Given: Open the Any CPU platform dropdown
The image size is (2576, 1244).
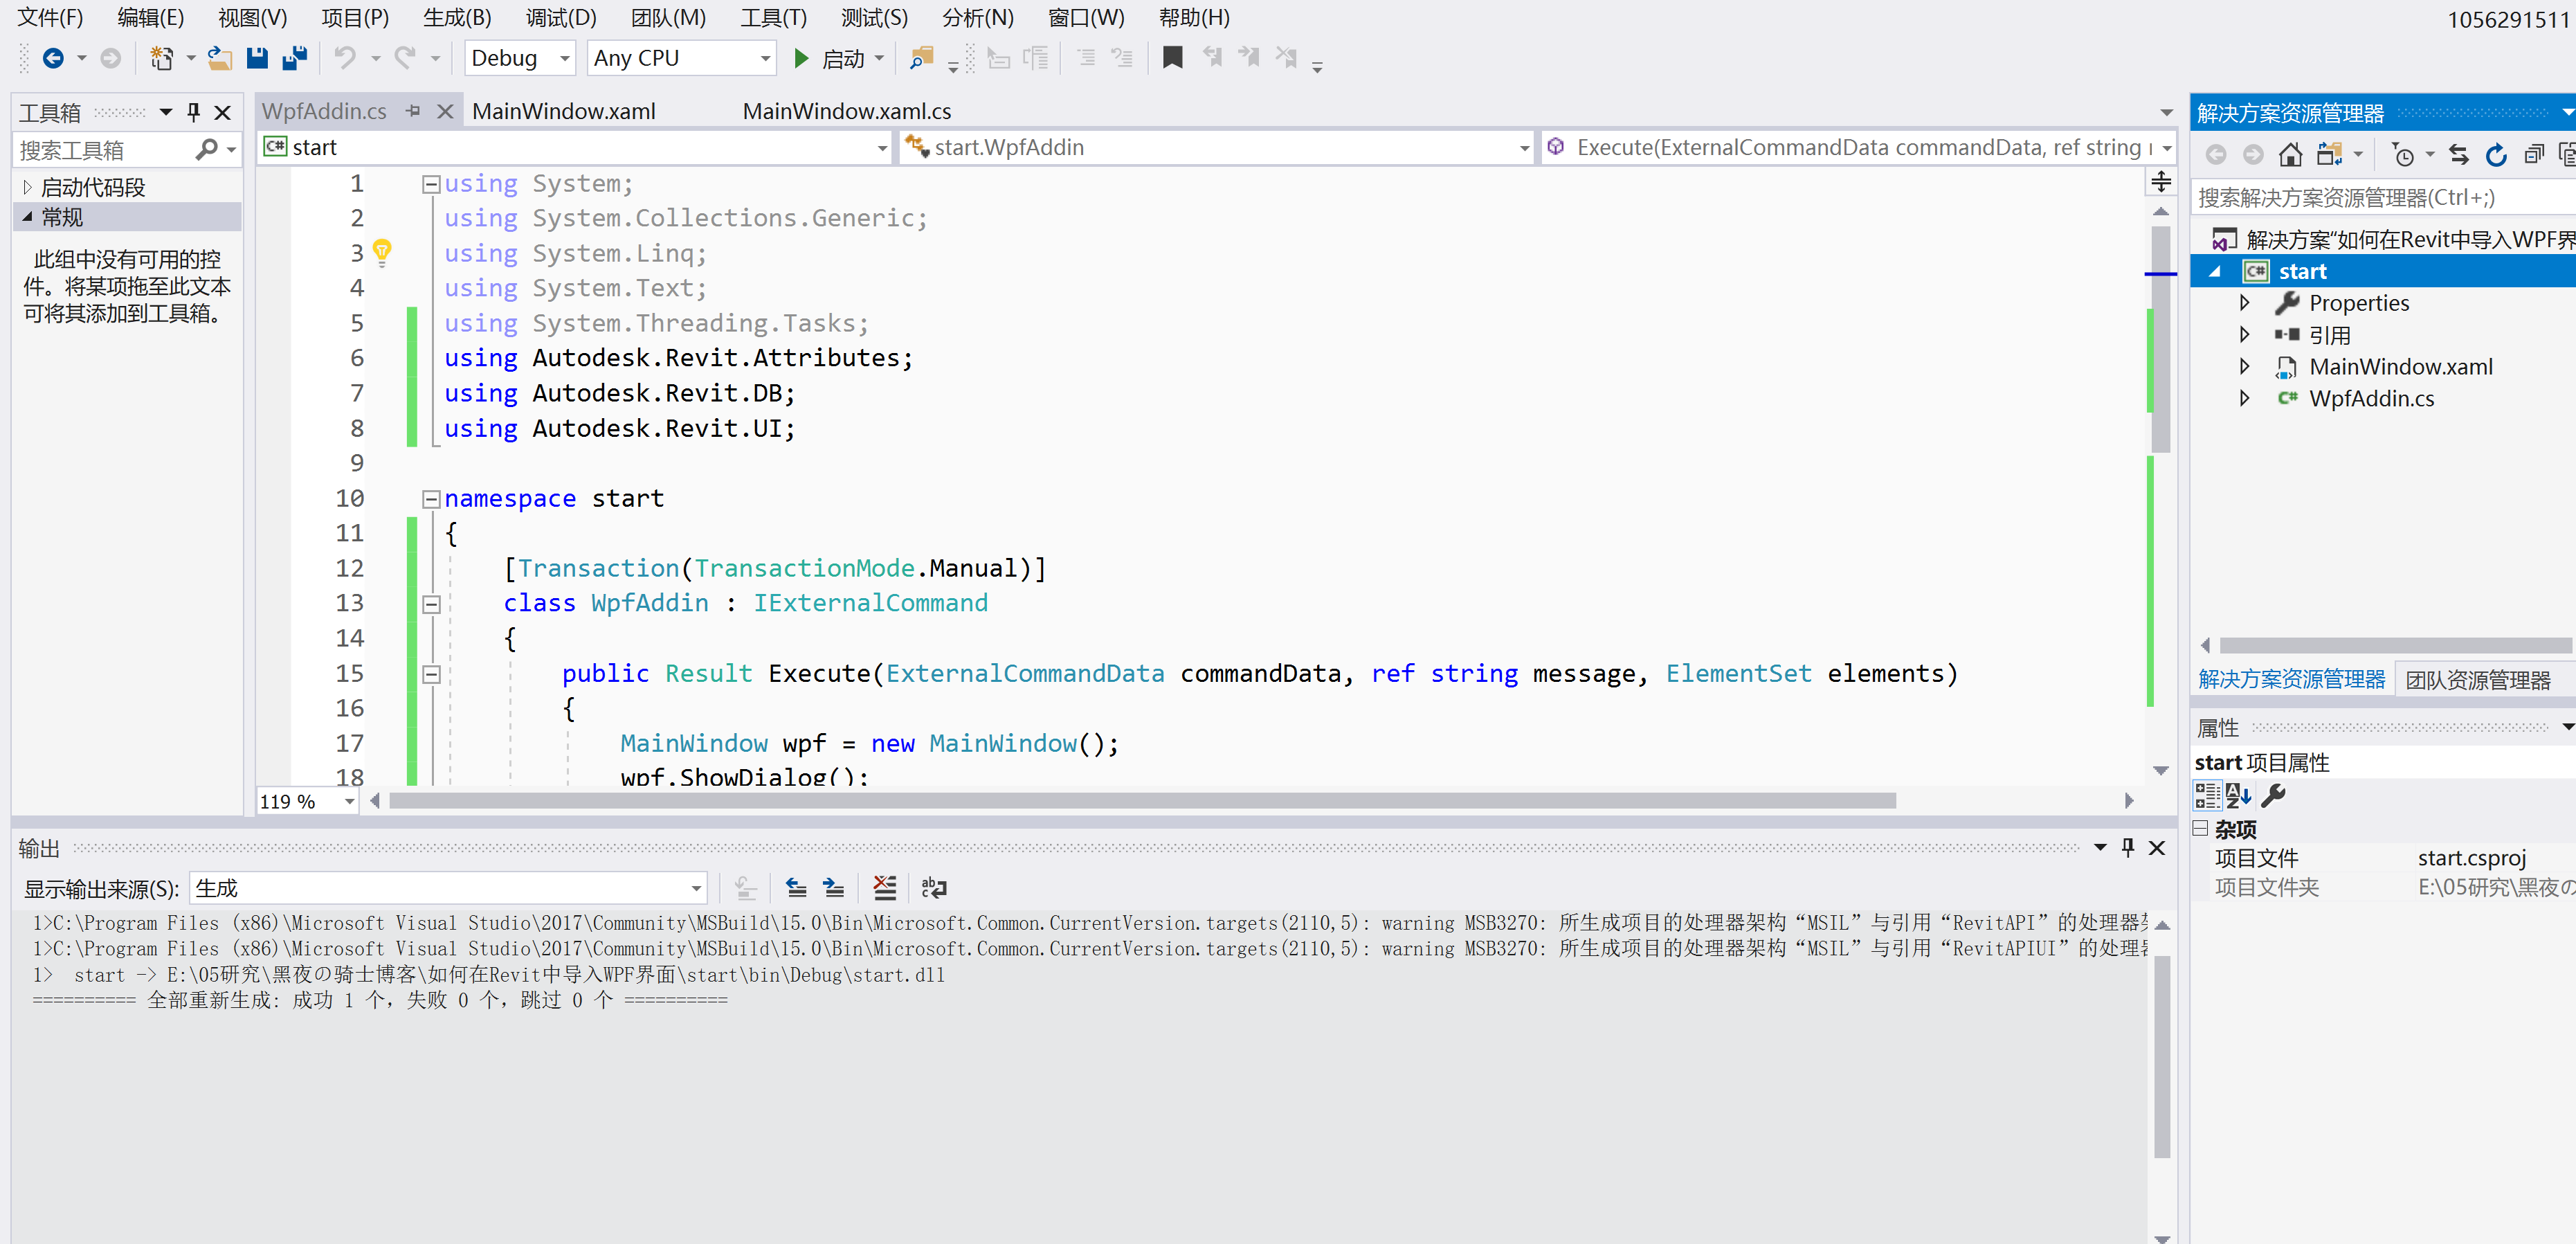Looking at the screenshot, I should [682, 58].
